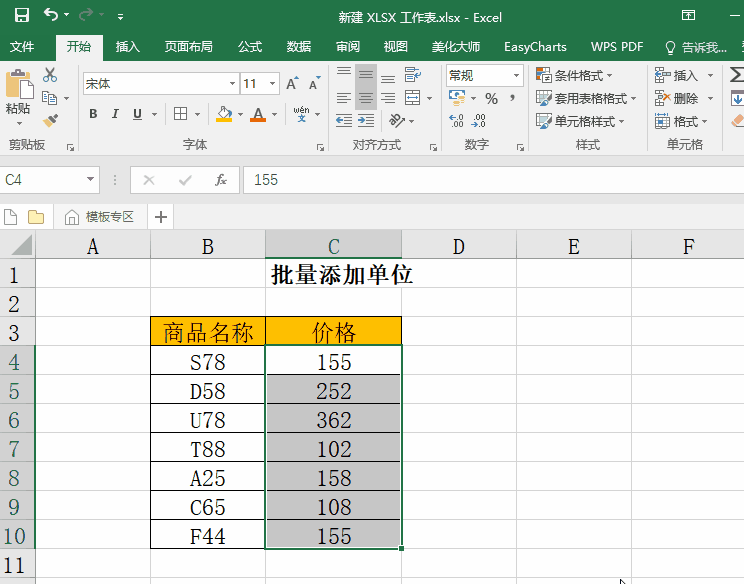
Task: Click the Save icon in title bar
Action: pyautogui.click(x=21, y=16)
